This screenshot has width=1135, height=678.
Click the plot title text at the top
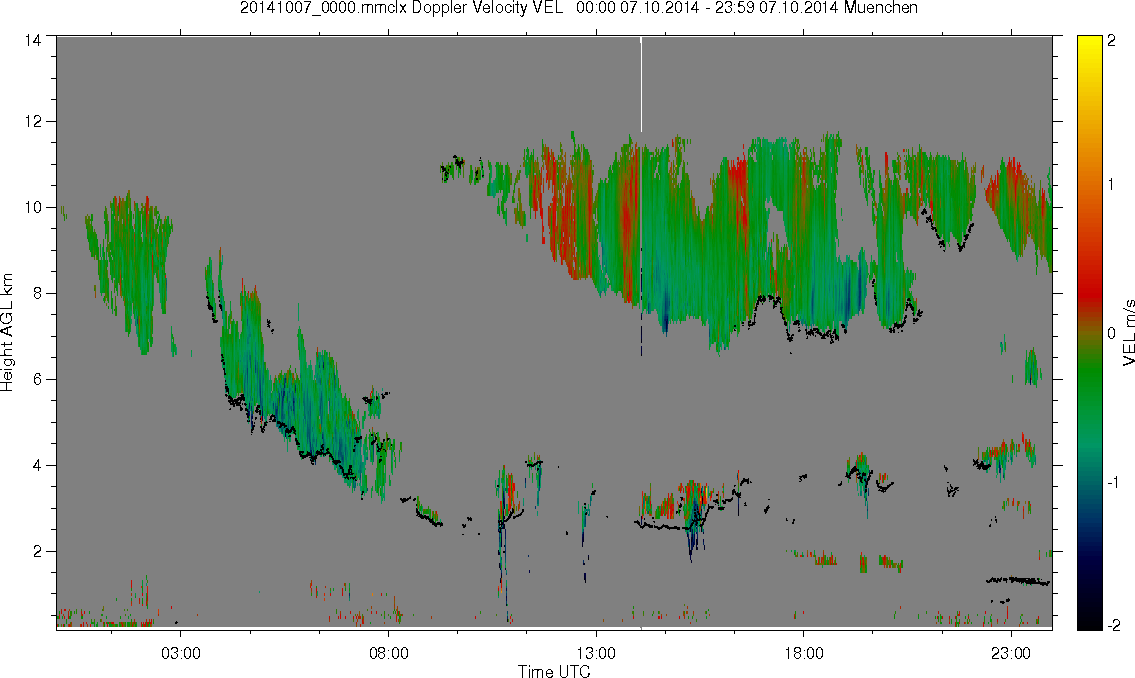pyautogui.click(x=578, y=8)
